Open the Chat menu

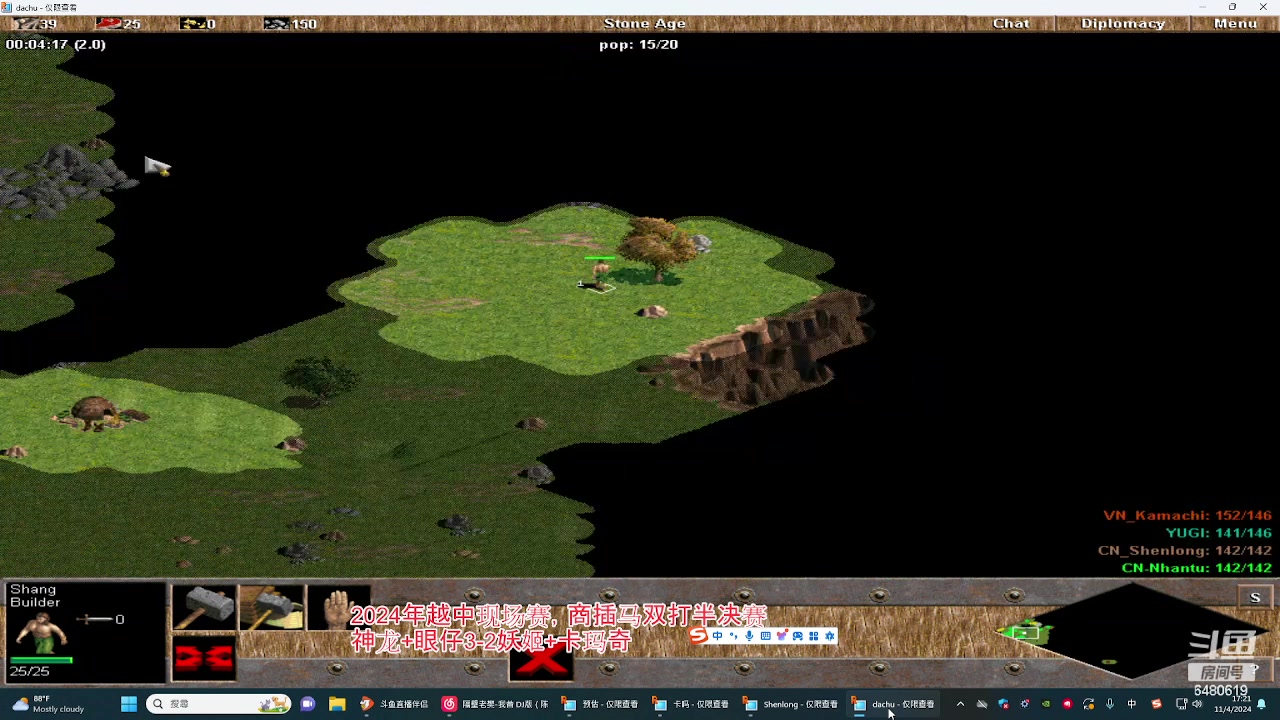1010,23
